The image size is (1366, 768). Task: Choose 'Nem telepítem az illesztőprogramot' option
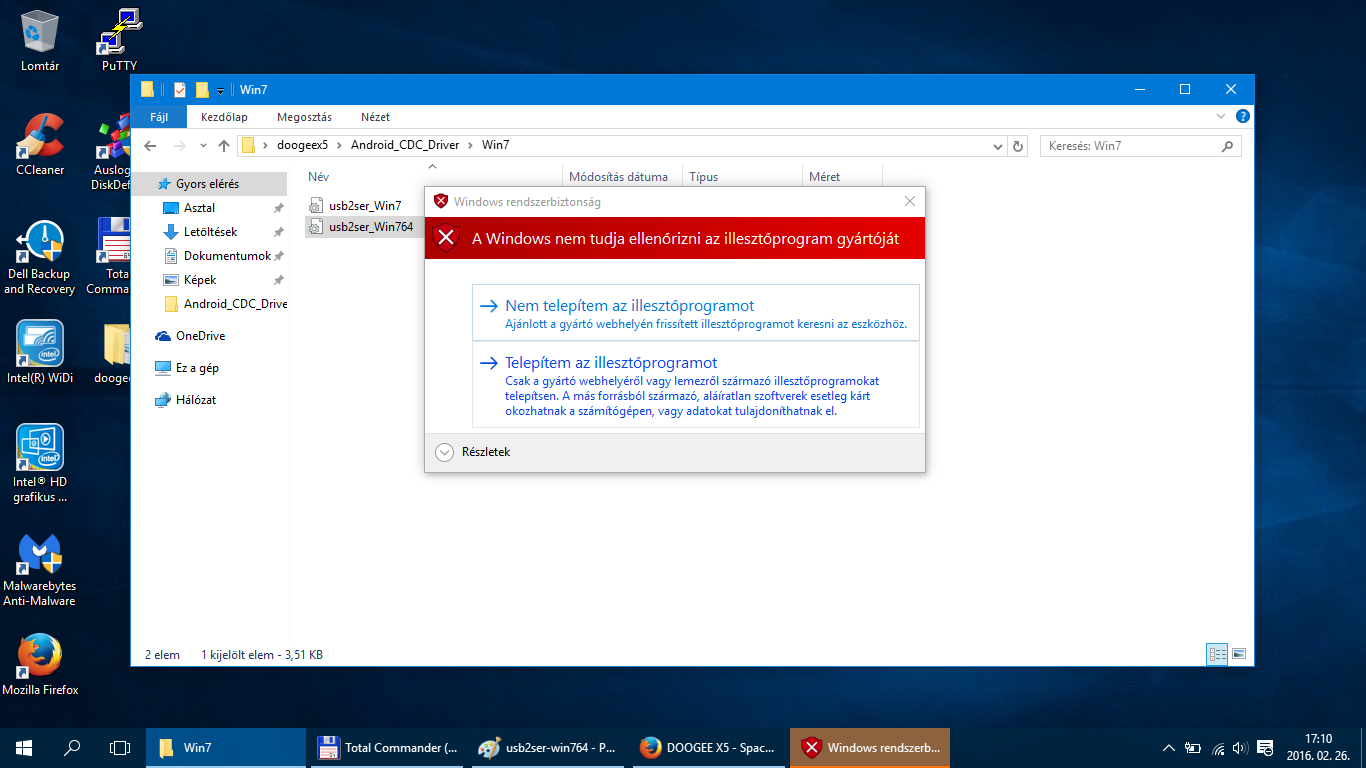coord(629,306)
